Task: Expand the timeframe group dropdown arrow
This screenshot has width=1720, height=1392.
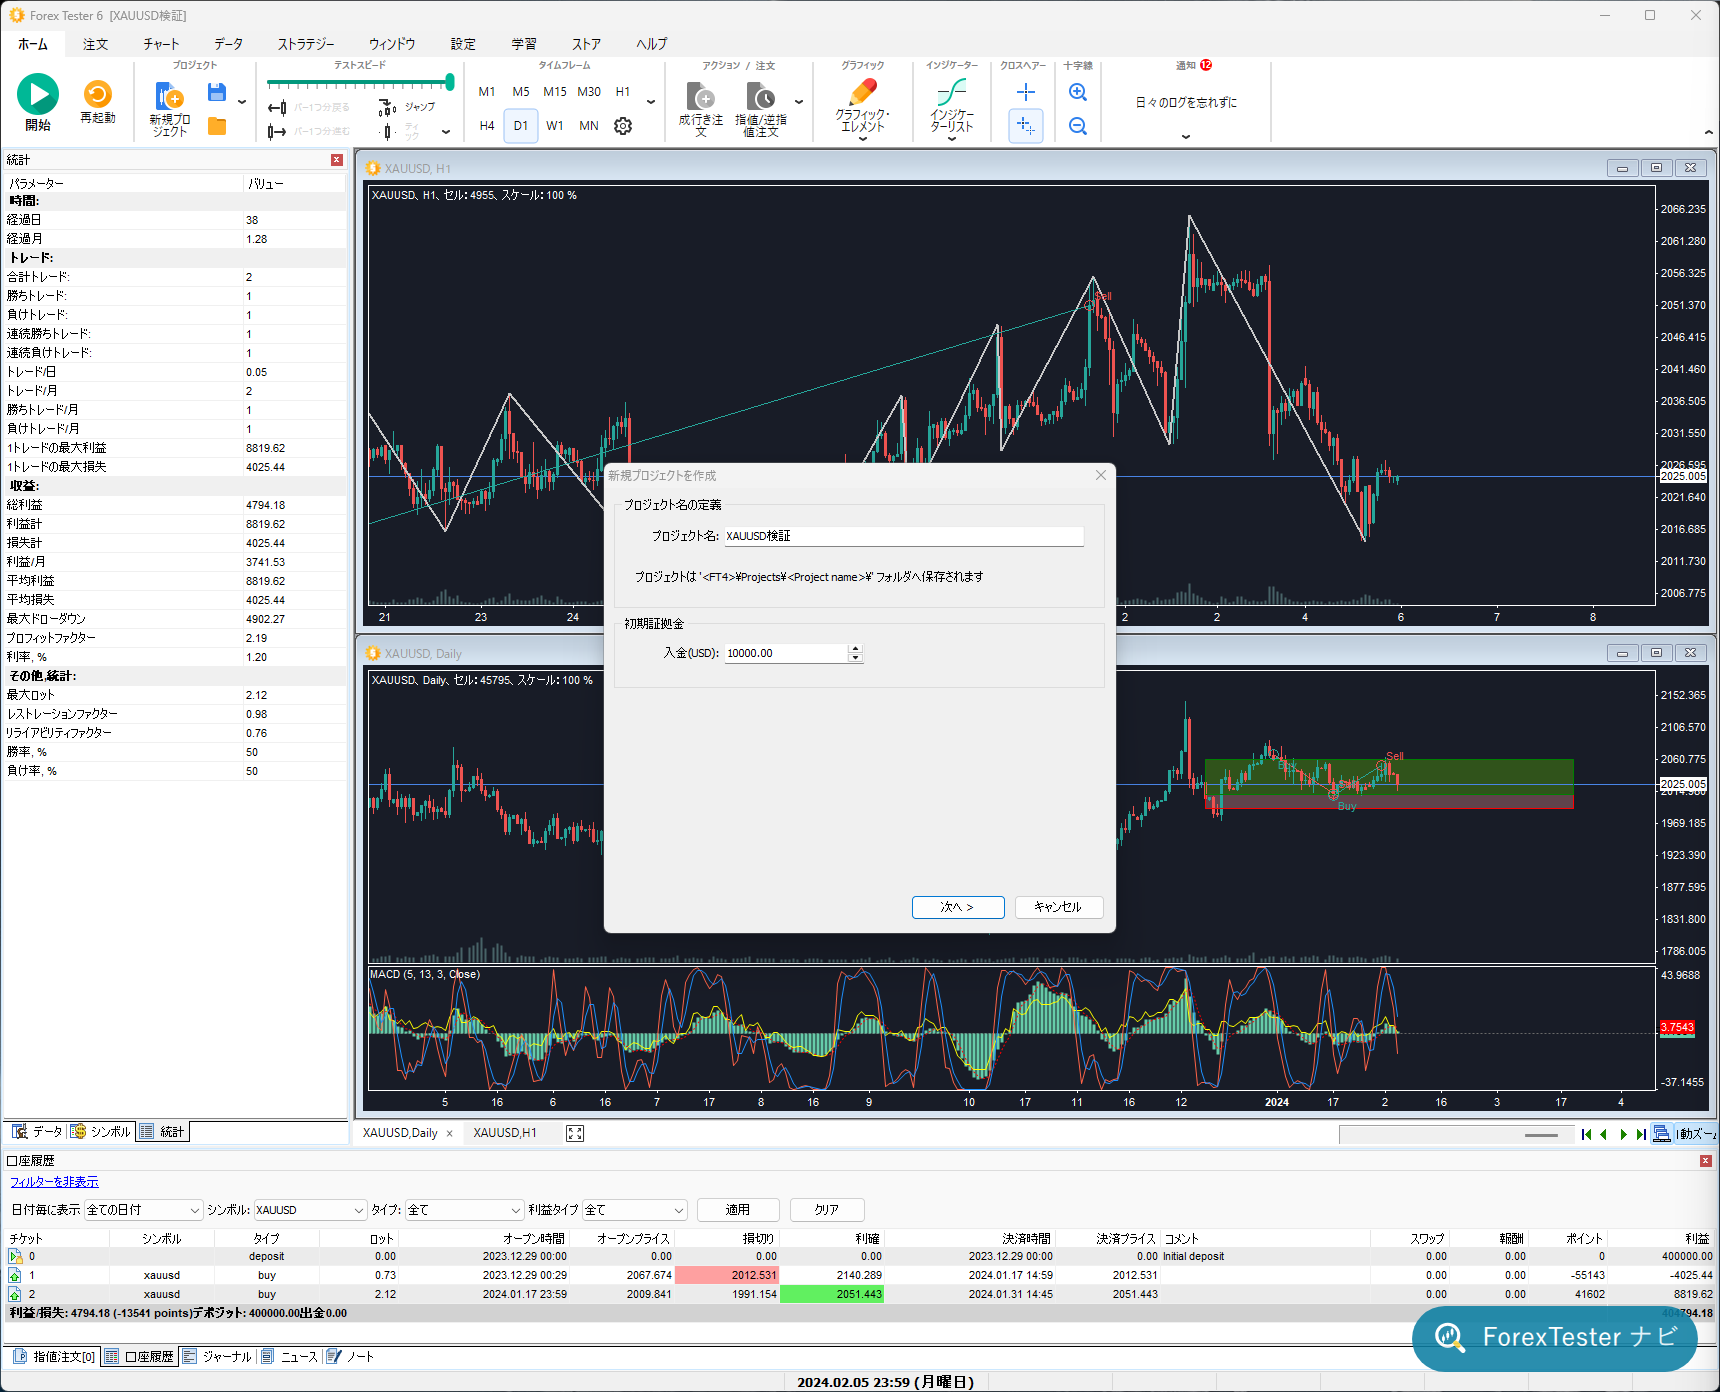Action: tap(651, 102)
